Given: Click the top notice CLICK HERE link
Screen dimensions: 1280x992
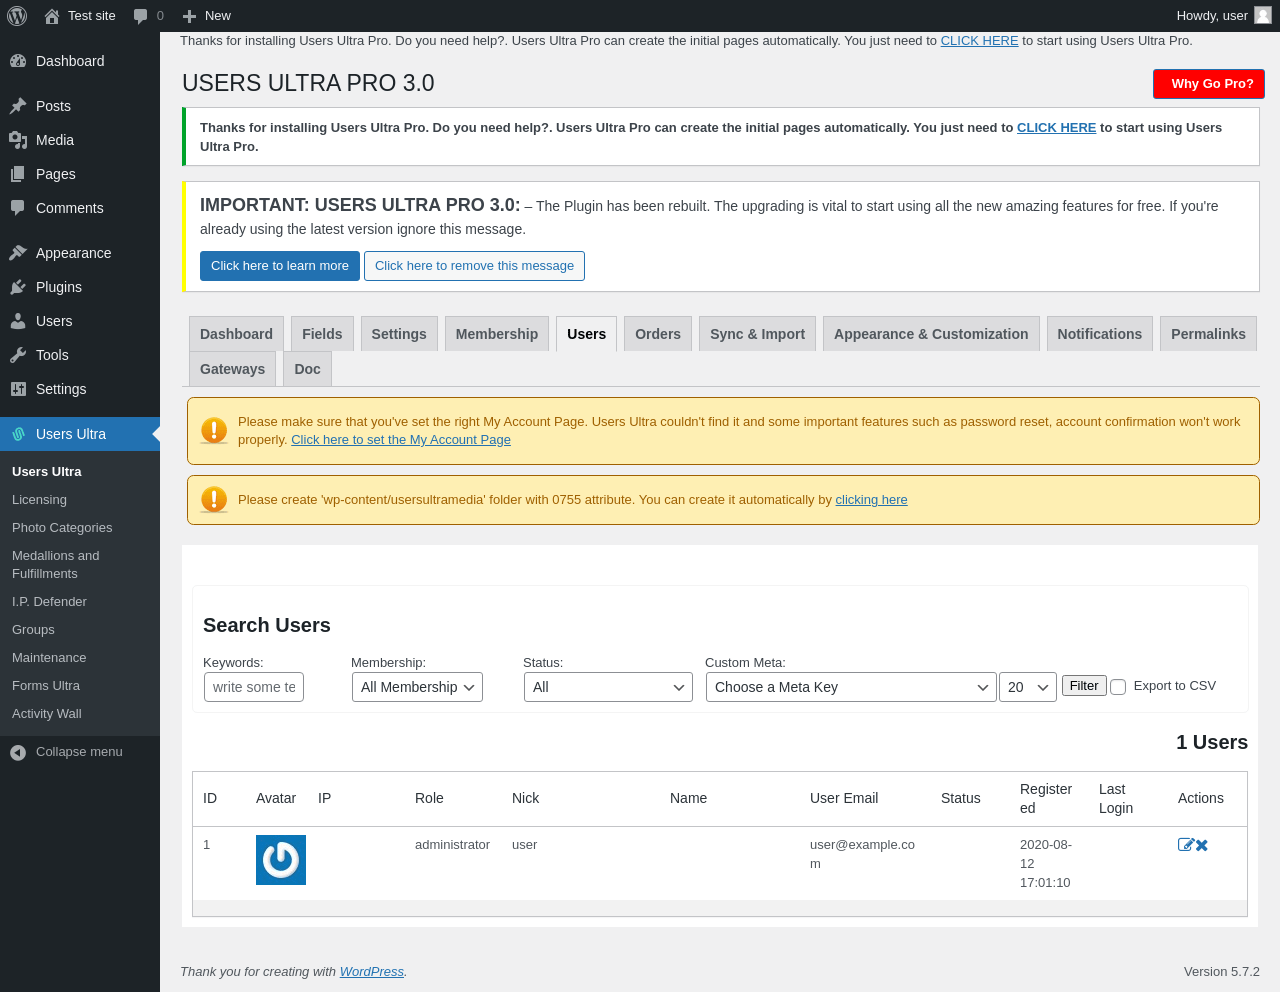Looking at the screenshot, I should 979,41.
